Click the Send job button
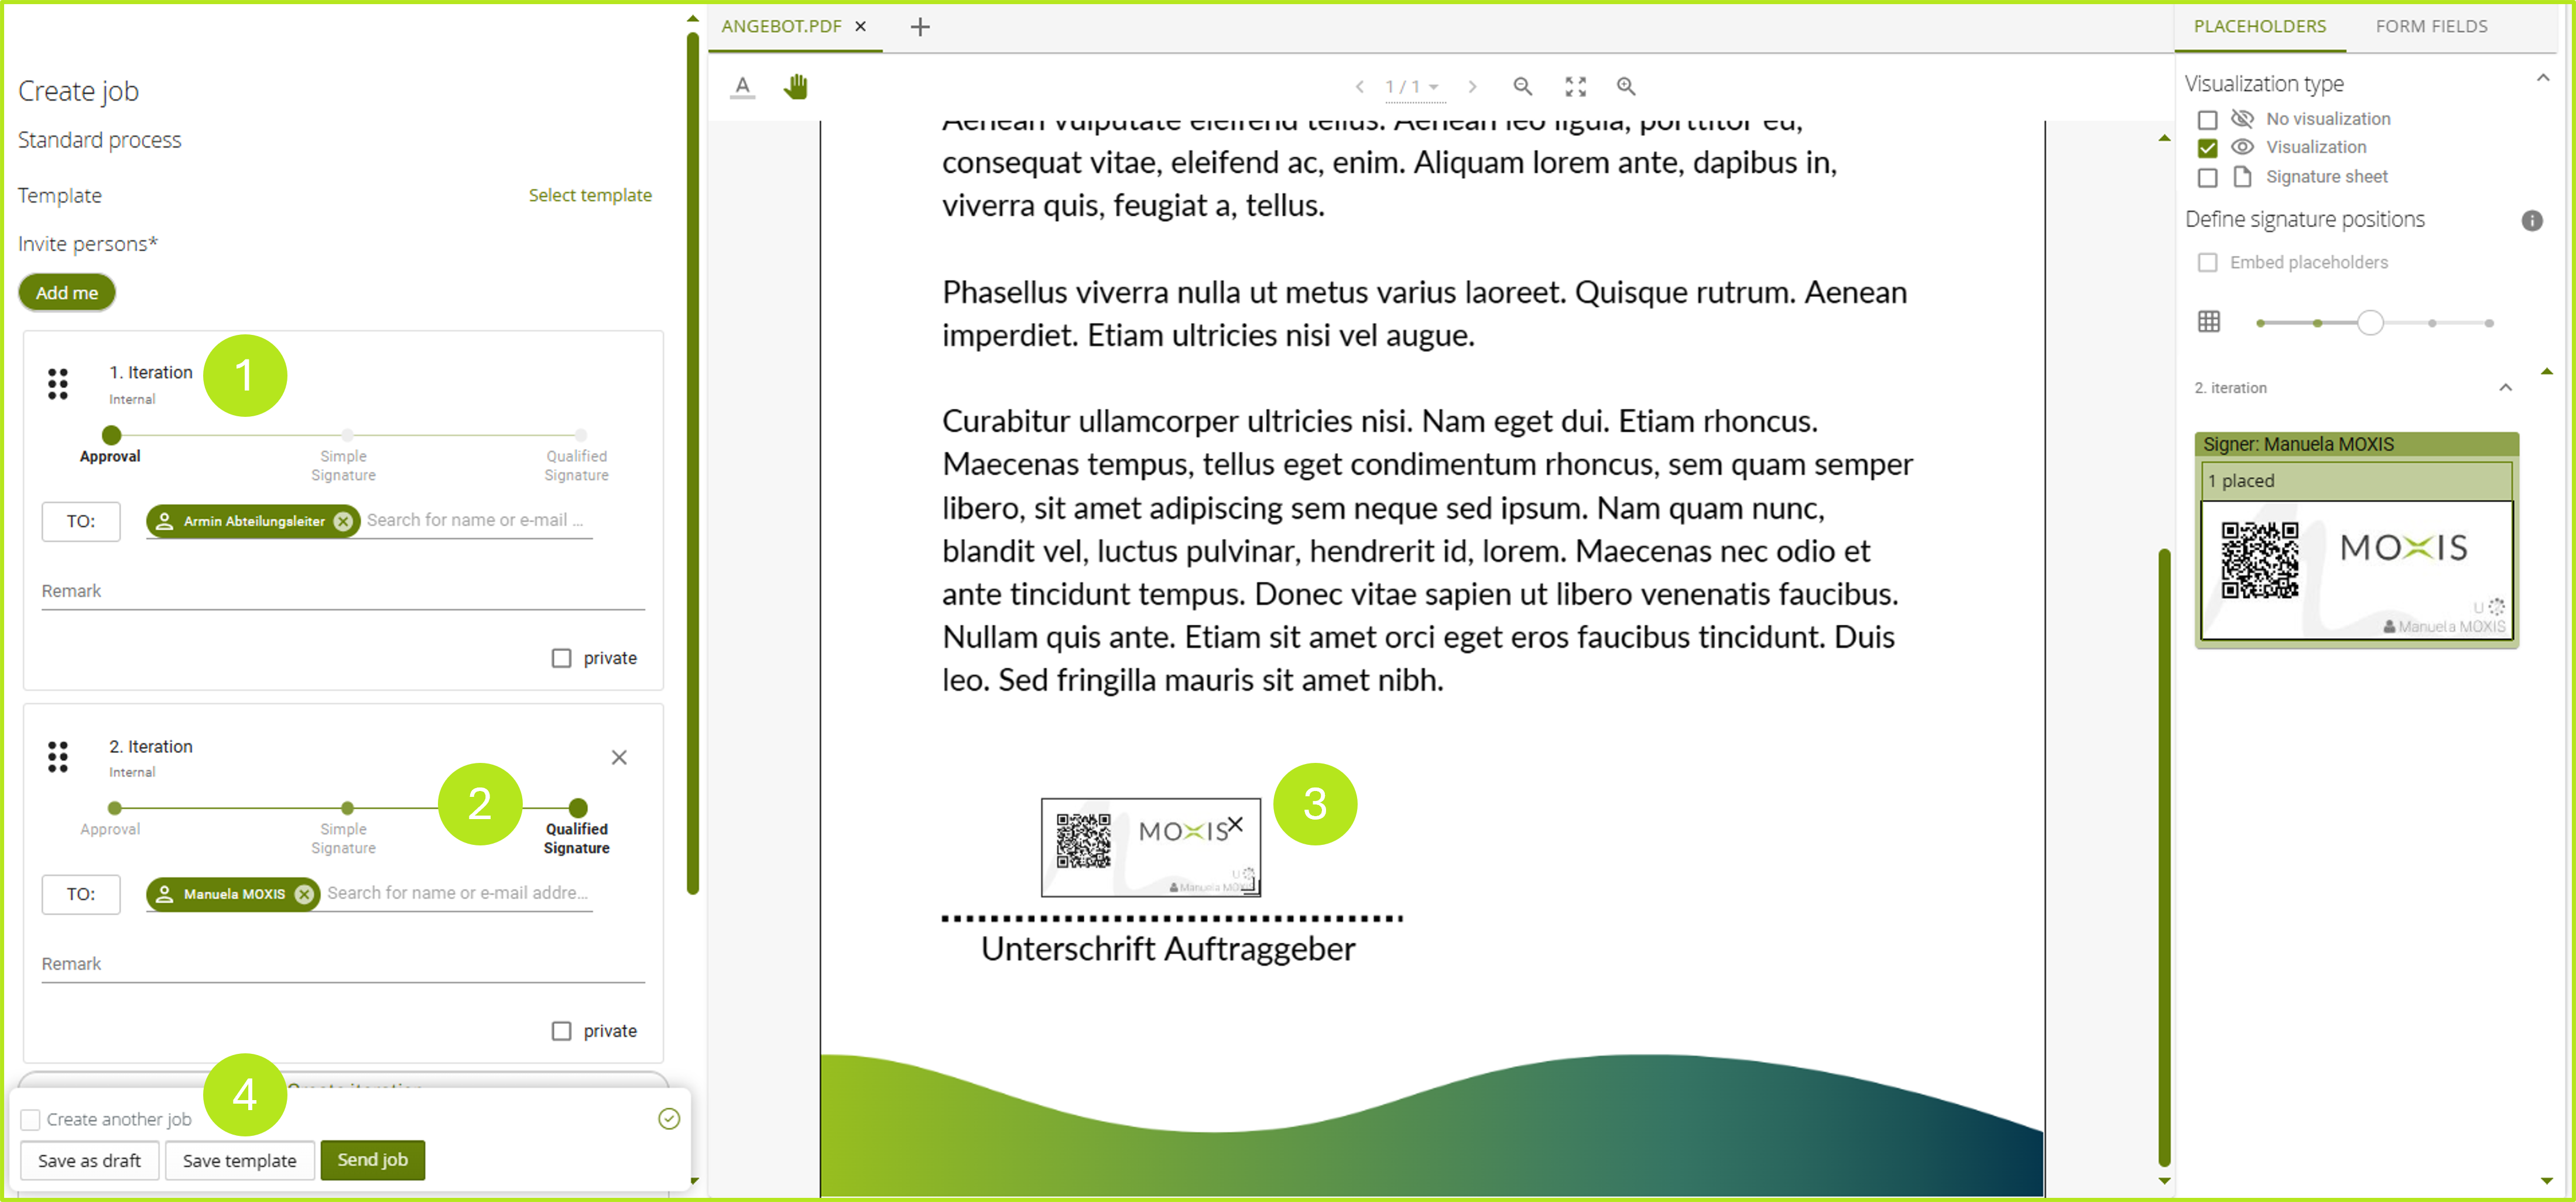Image resolution: width=2576 pixels, height=1202 pixels. [x=372, y=1159]
